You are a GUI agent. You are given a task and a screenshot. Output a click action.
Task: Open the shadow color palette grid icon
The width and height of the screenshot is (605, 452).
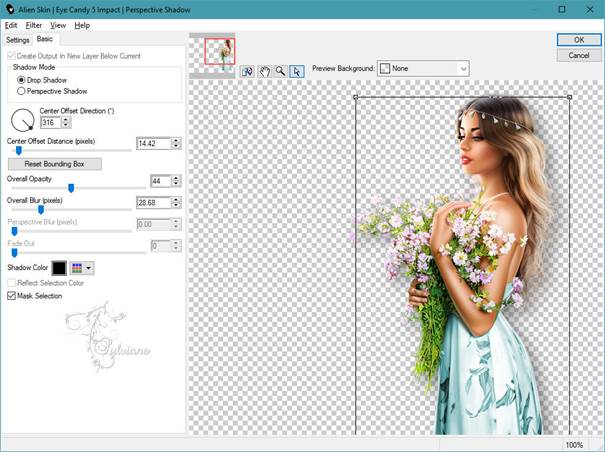point(77,268)
